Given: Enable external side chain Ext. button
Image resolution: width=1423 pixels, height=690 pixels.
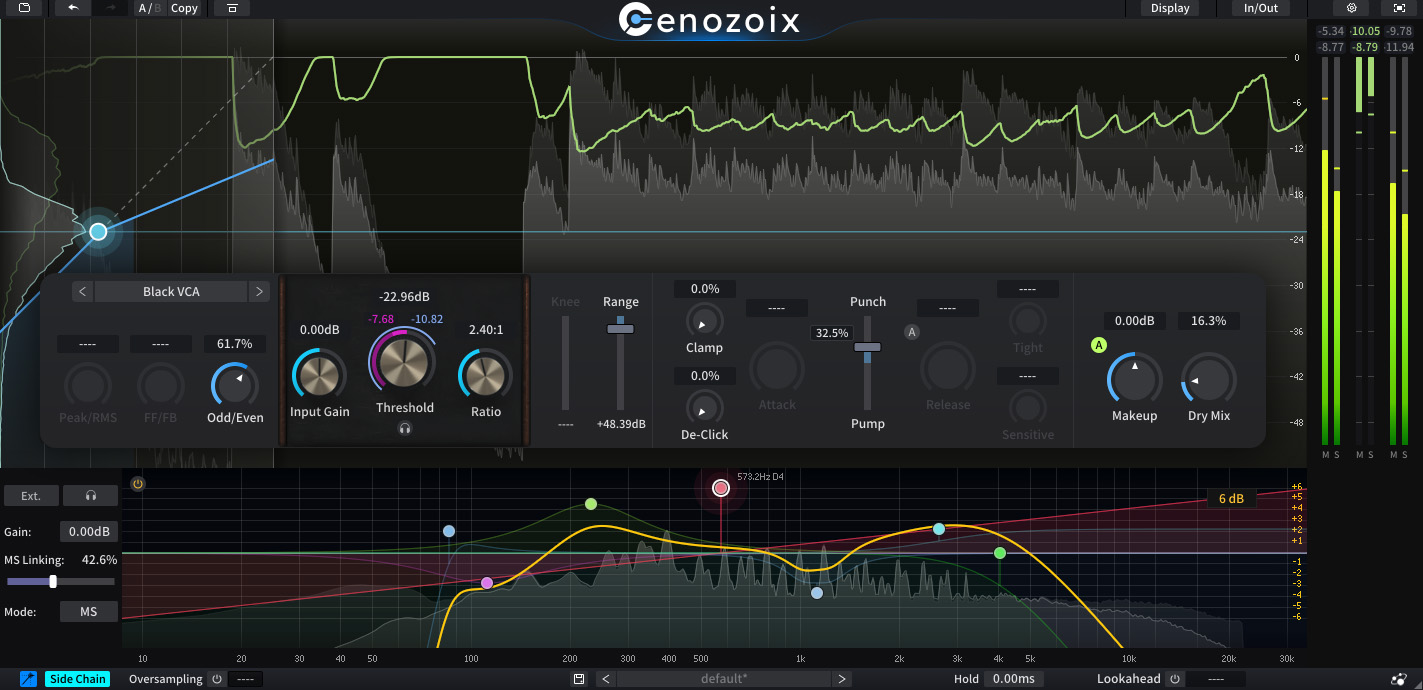Looking at the screenshot, I should point(31,496).
